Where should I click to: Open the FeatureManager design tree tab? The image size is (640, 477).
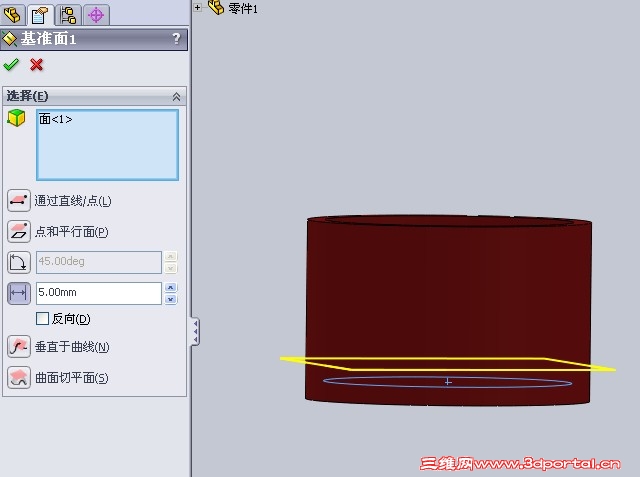(x=12, y=15)
